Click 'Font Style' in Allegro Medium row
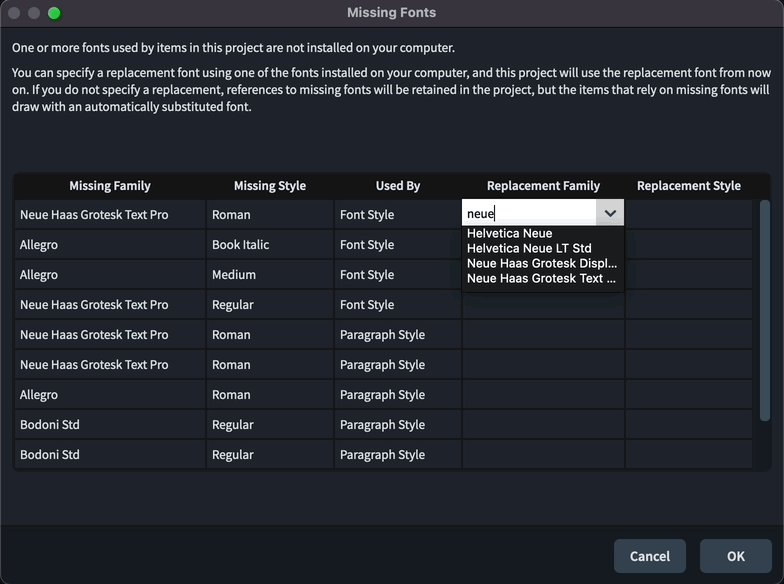784x584 pixels. click(x=398, y=274)
